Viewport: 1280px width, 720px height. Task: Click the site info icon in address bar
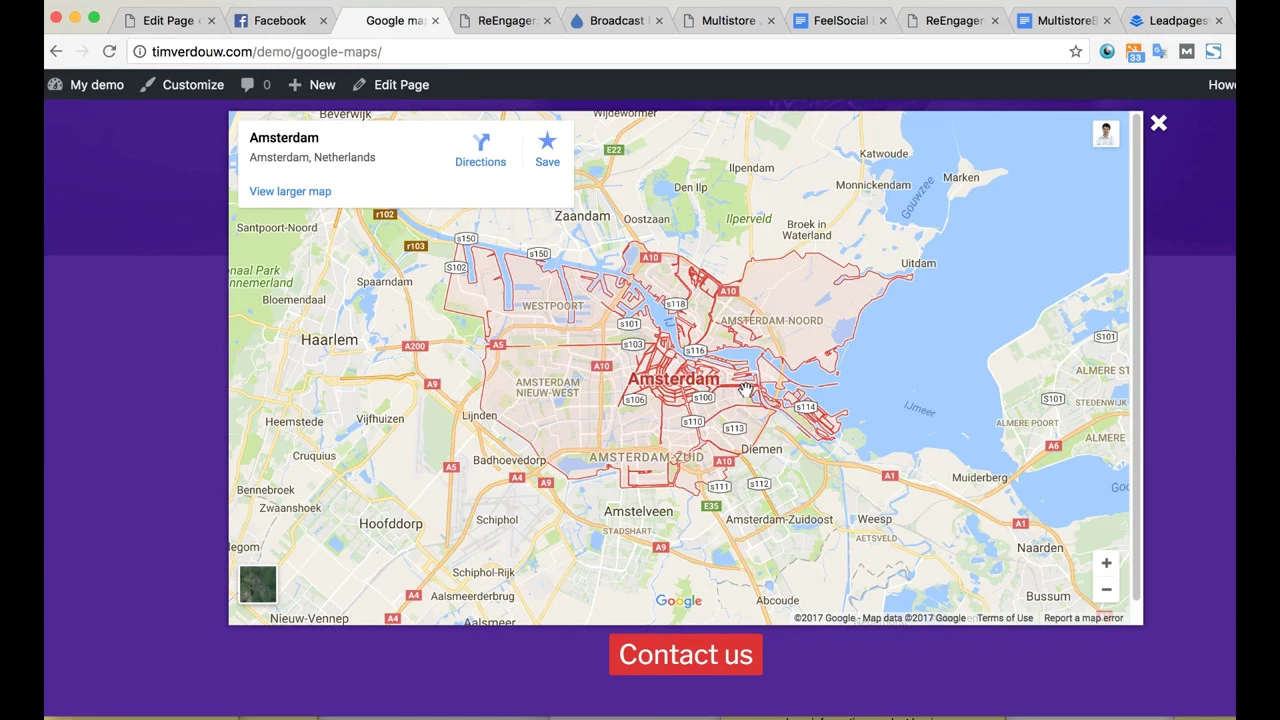click(x=139, y=51)
